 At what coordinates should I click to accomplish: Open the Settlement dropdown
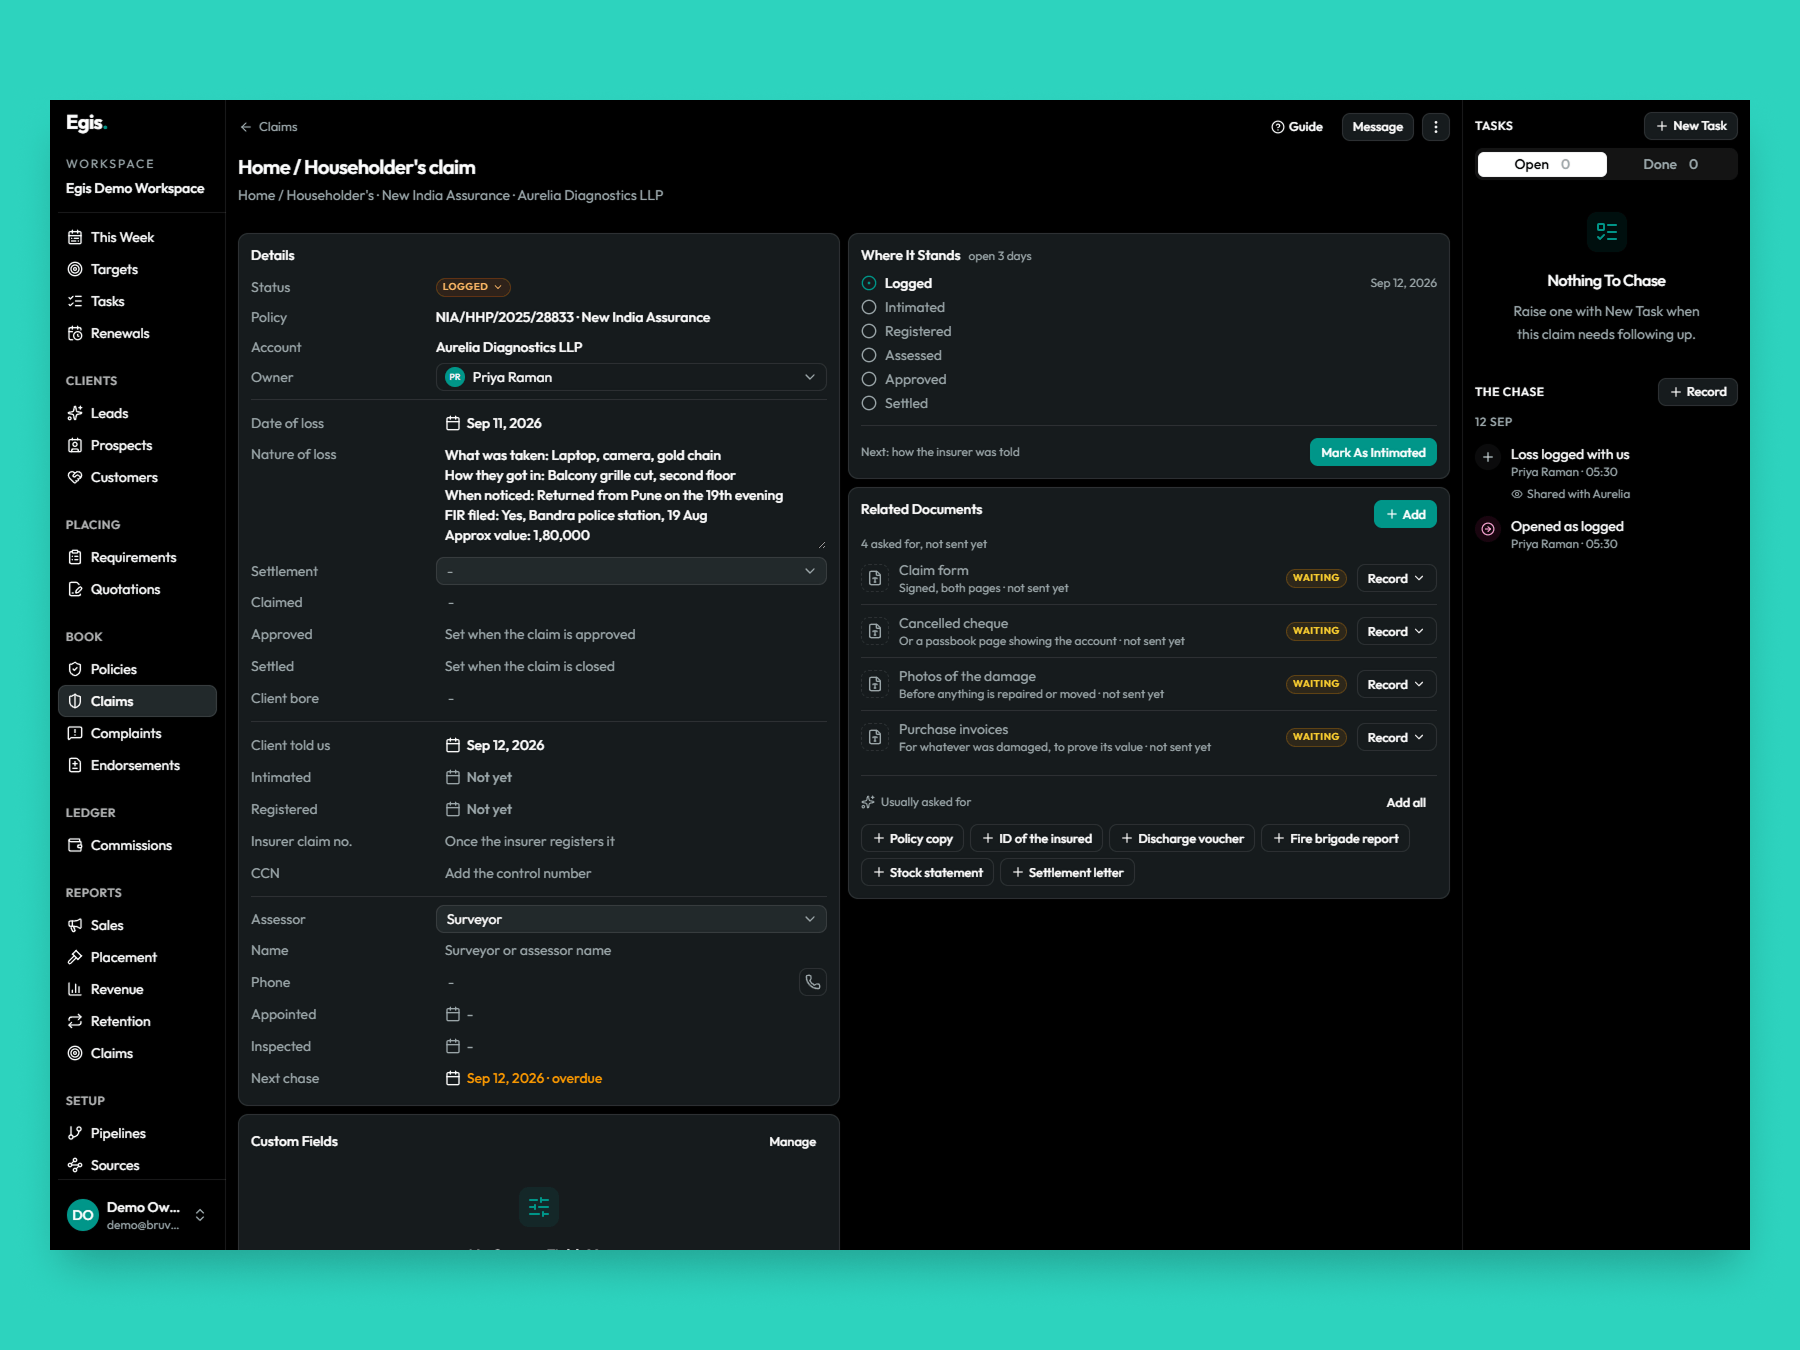point(631,571)
